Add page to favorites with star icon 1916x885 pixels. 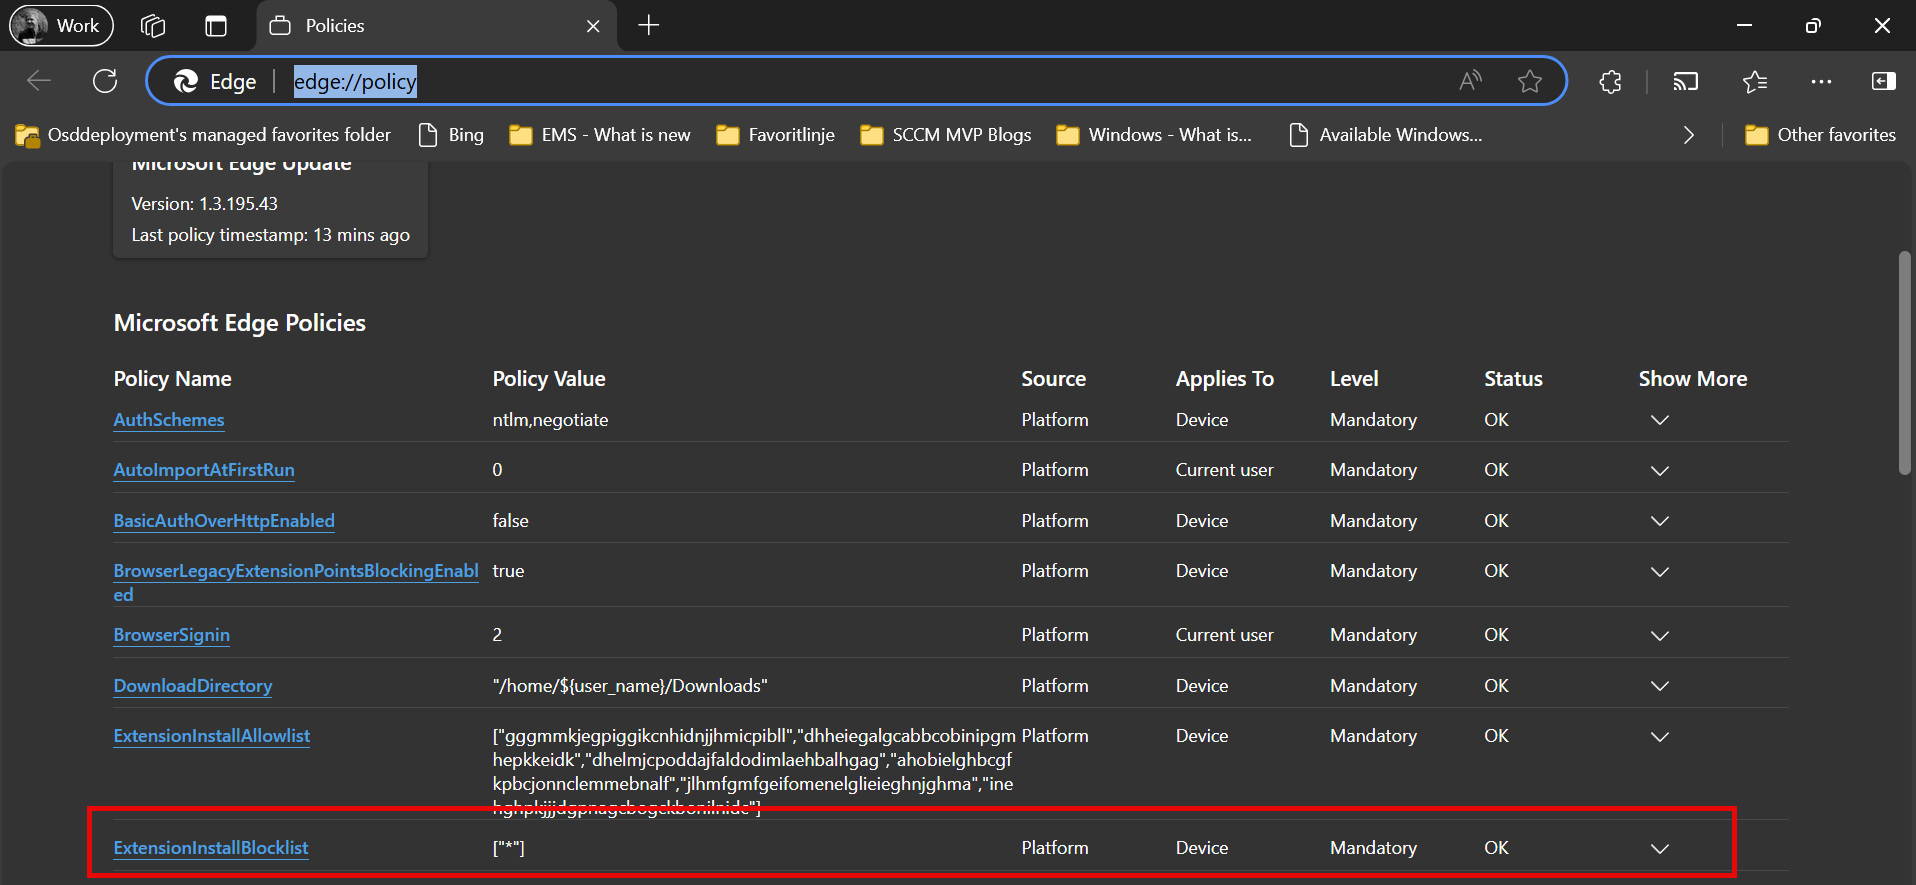[1529, 81]
